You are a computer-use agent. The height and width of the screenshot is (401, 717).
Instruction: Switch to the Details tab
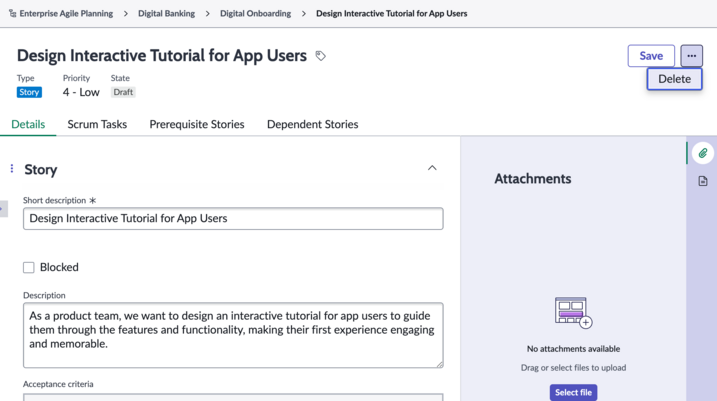28,124
